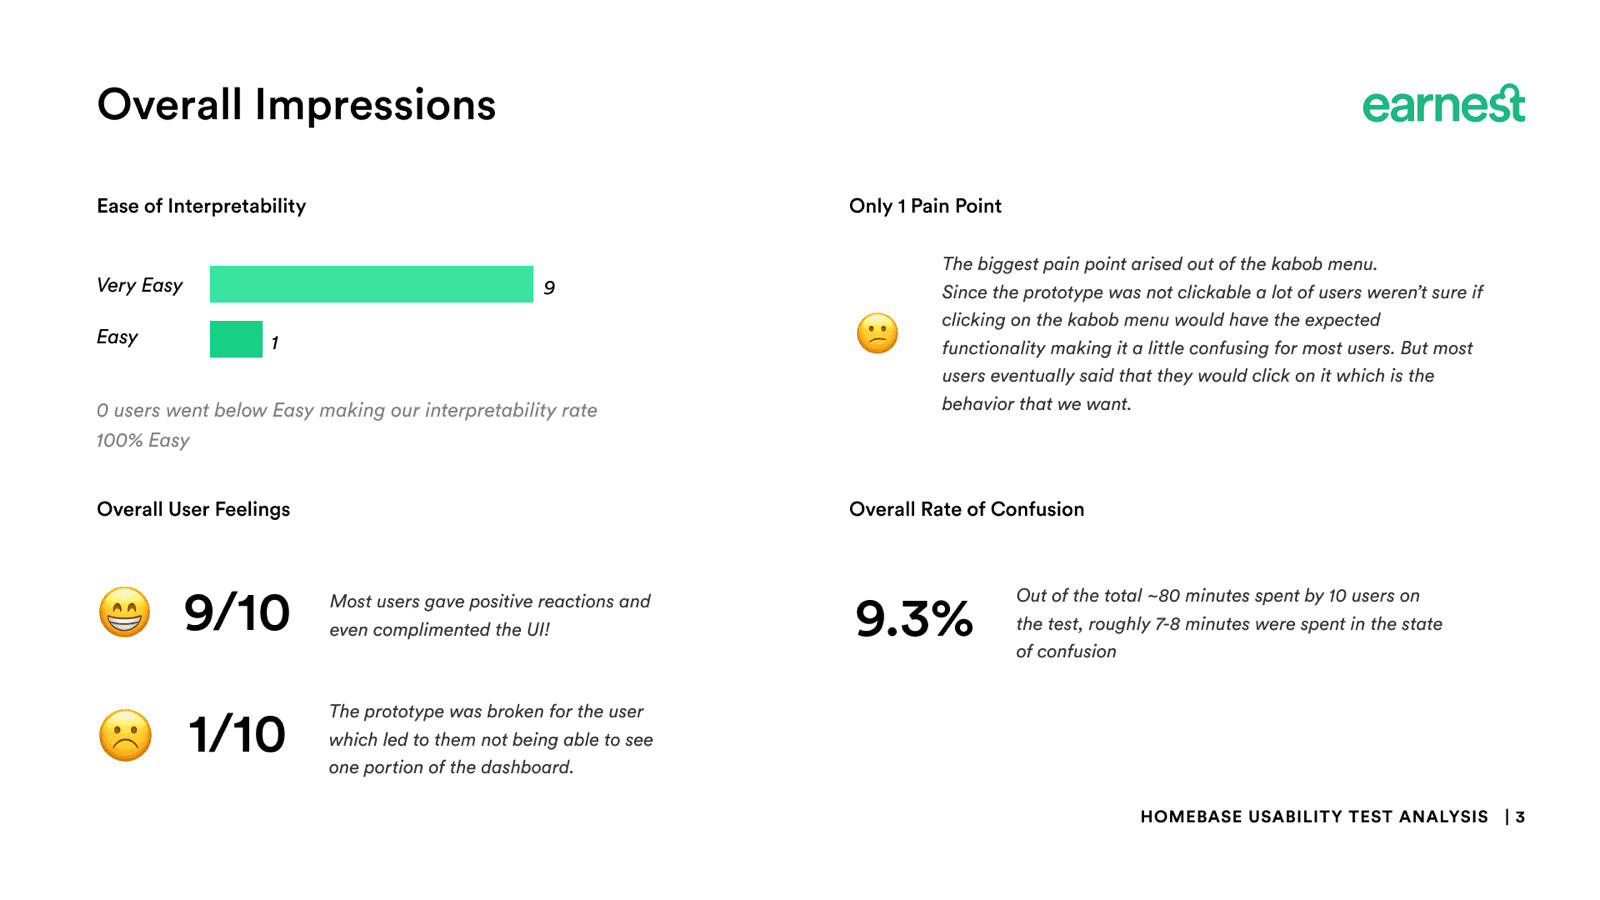Image resolution: width=1600 pixels, height=900 pixels.
Task: Click the frowning emoji beside 1/10
Action: tap(125, 735)
